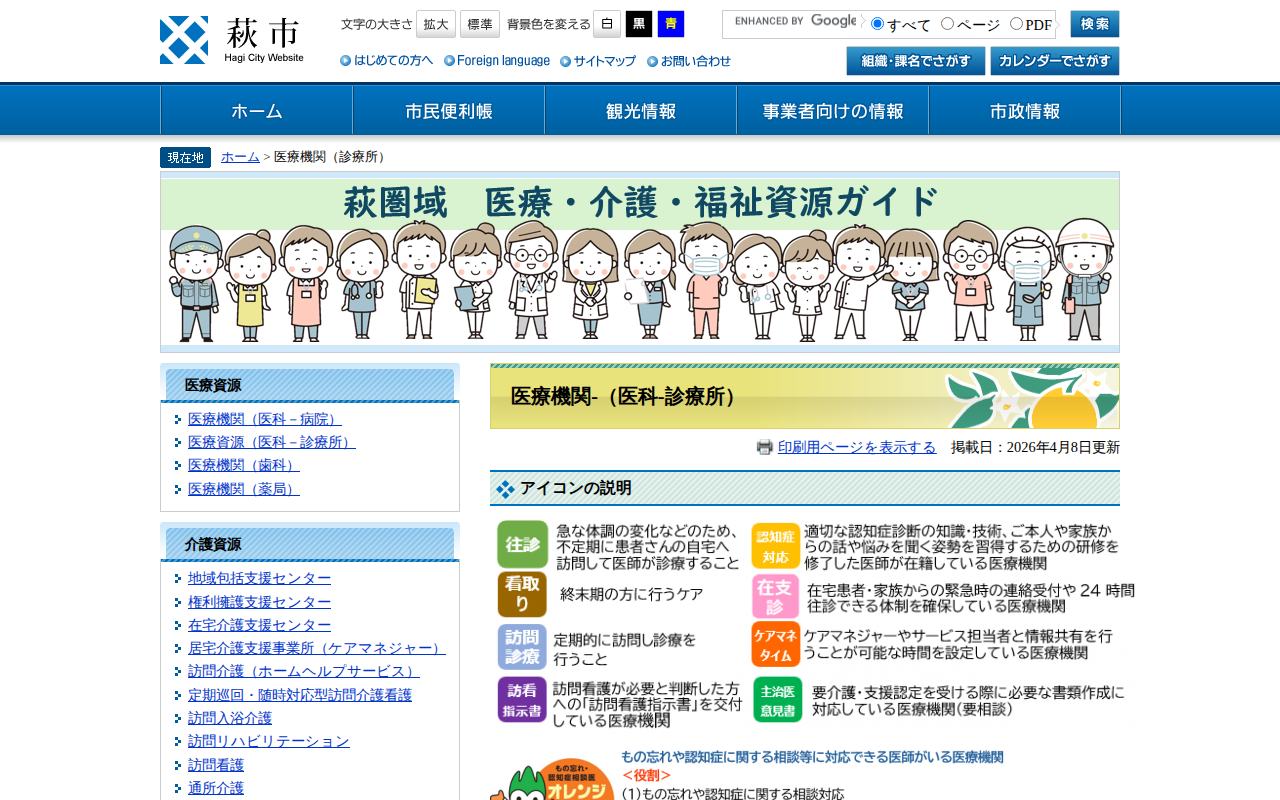Select the すべて search radio button

pos(877,23)
